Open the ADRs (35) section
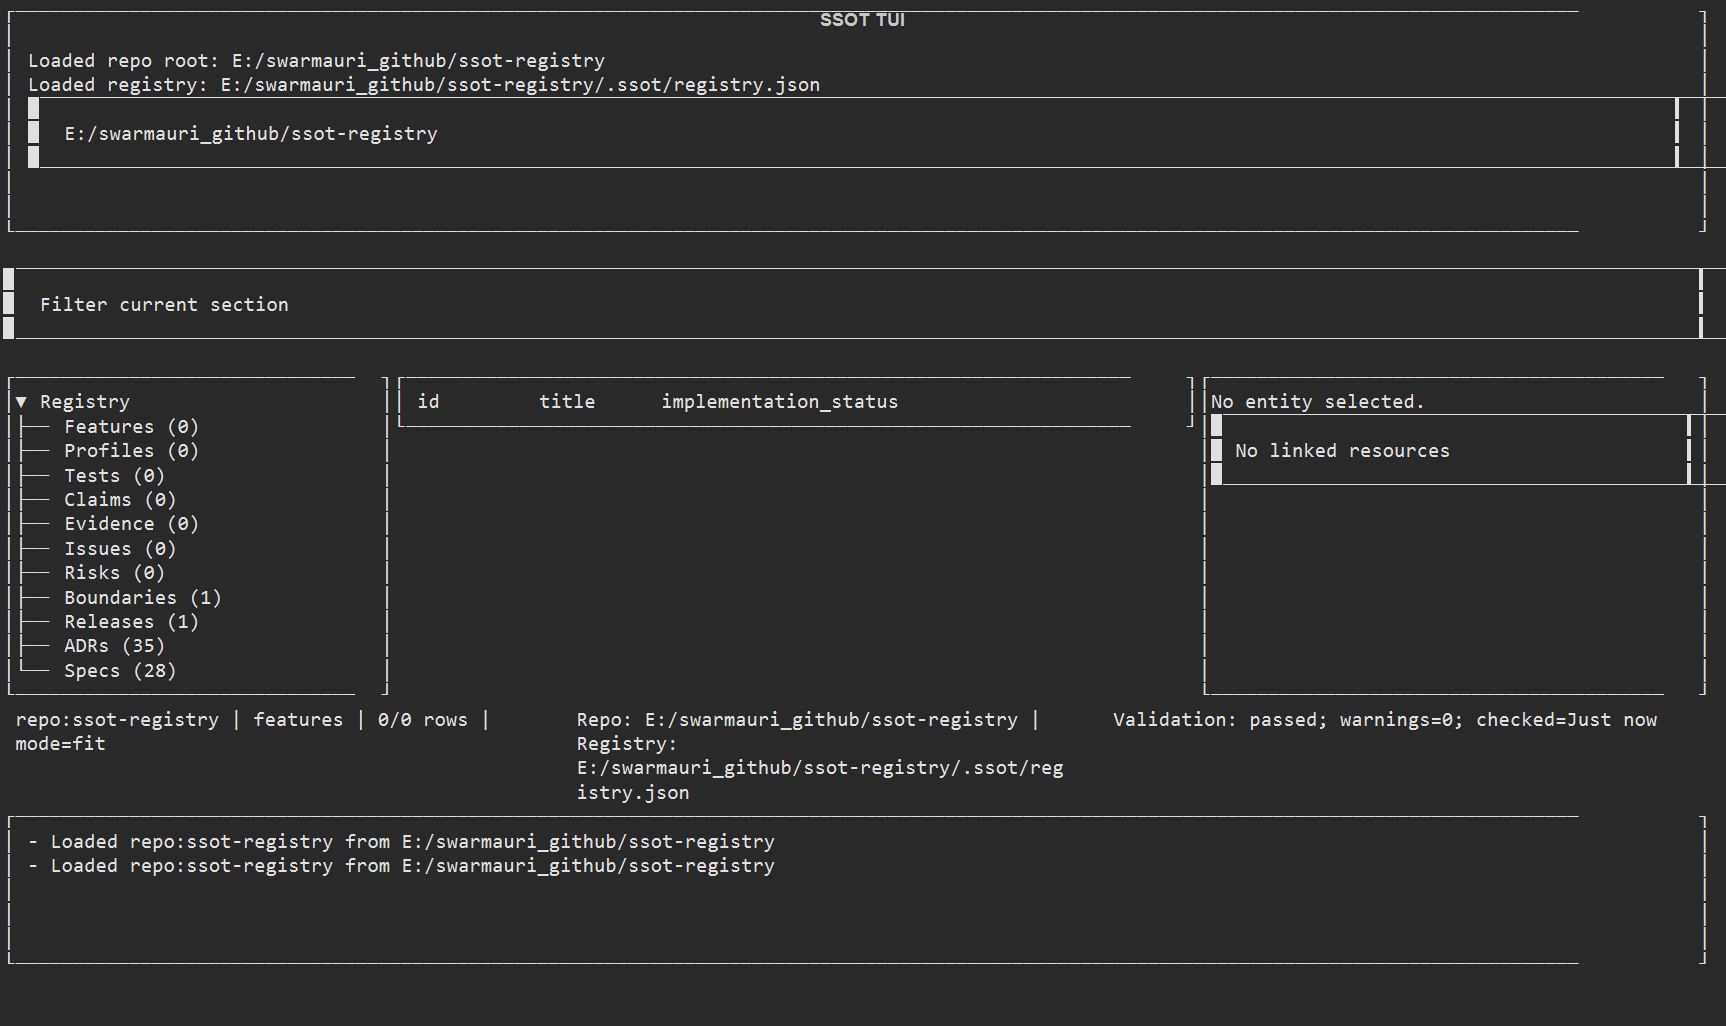This screenshot has width=1726, height=1026. (114, 646)
